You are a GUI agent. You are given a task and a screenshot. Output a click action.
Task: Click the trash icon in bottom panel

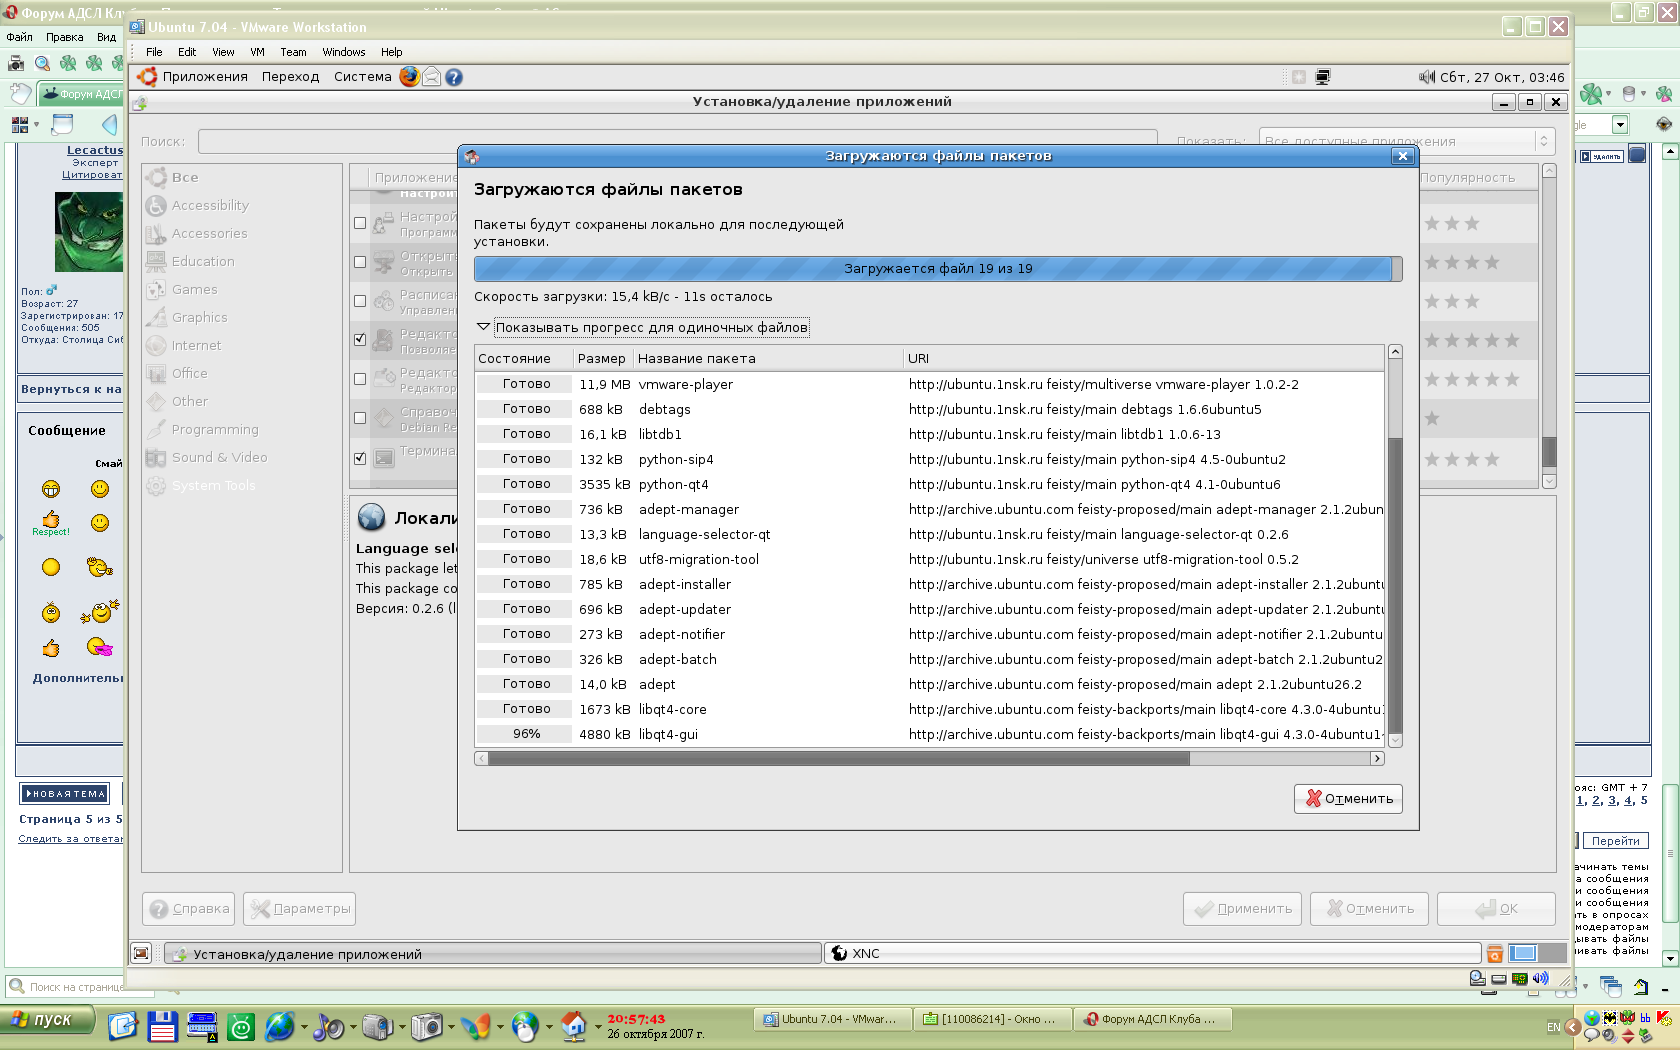click(1495, 954)
